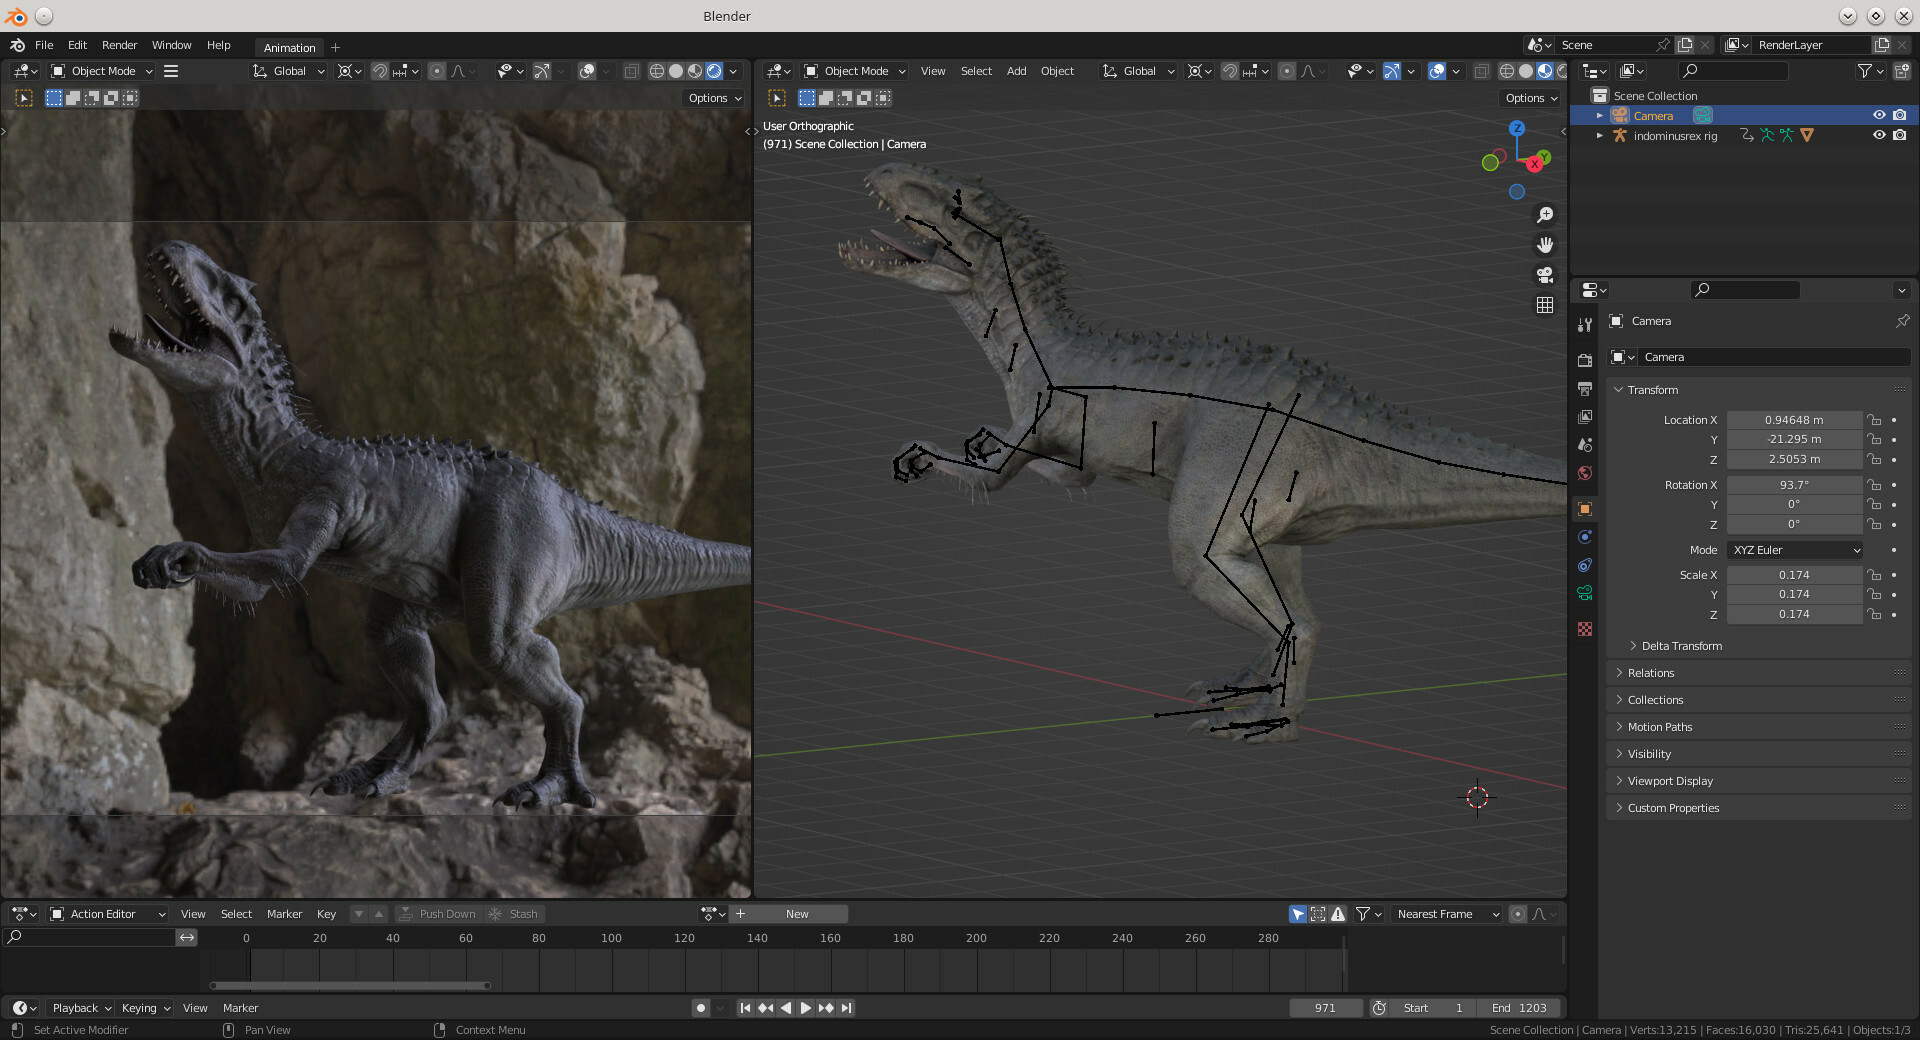1920x1040 pixels.
Task: Select the Output Properties printer icon
Action: click(1584, 389)
